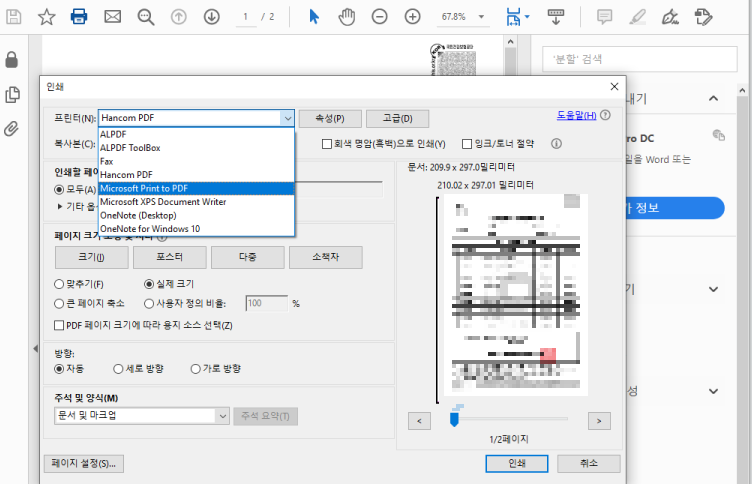Viewport: 752px width, 484px height.
Task: Open attachments paperclip side panel icon
Action: pos(12,129)
